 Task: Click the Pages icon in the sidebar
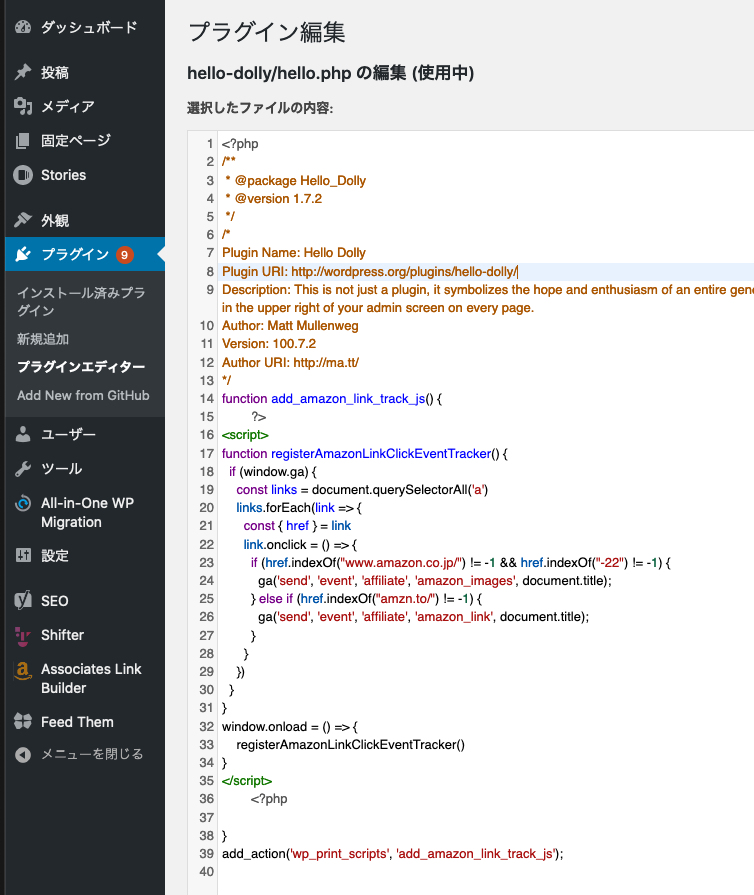coord(23,141)
